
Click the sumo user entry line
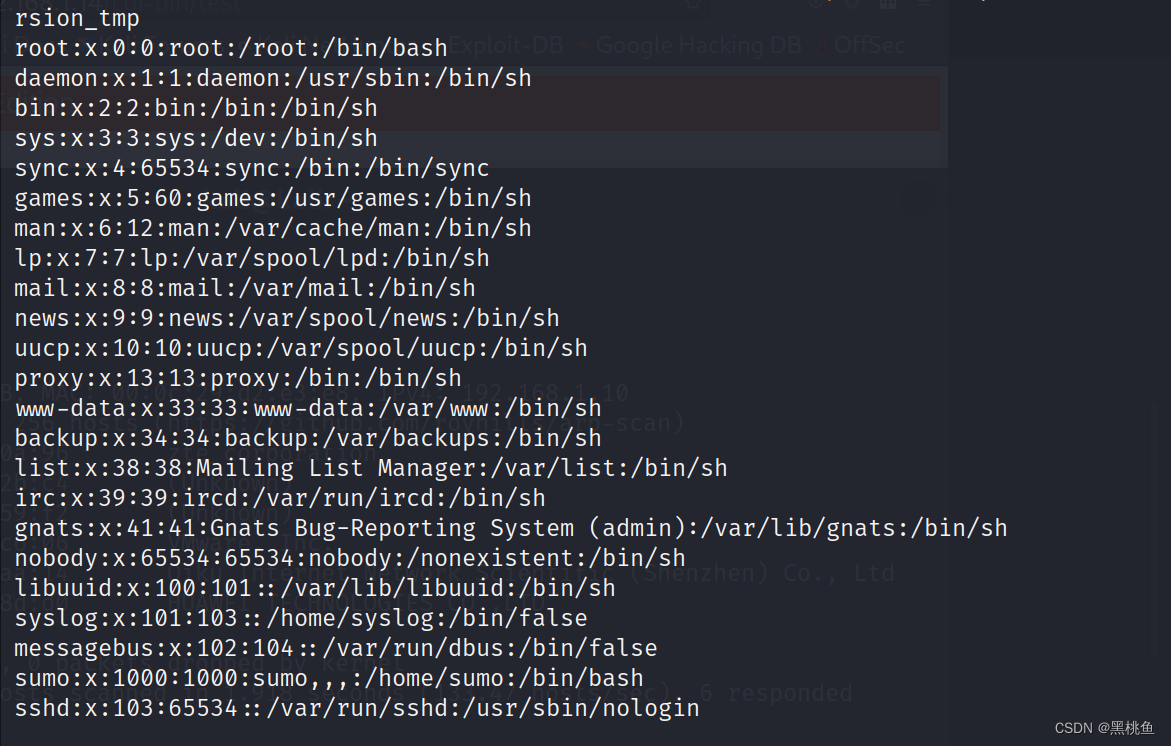click(329, 678)
